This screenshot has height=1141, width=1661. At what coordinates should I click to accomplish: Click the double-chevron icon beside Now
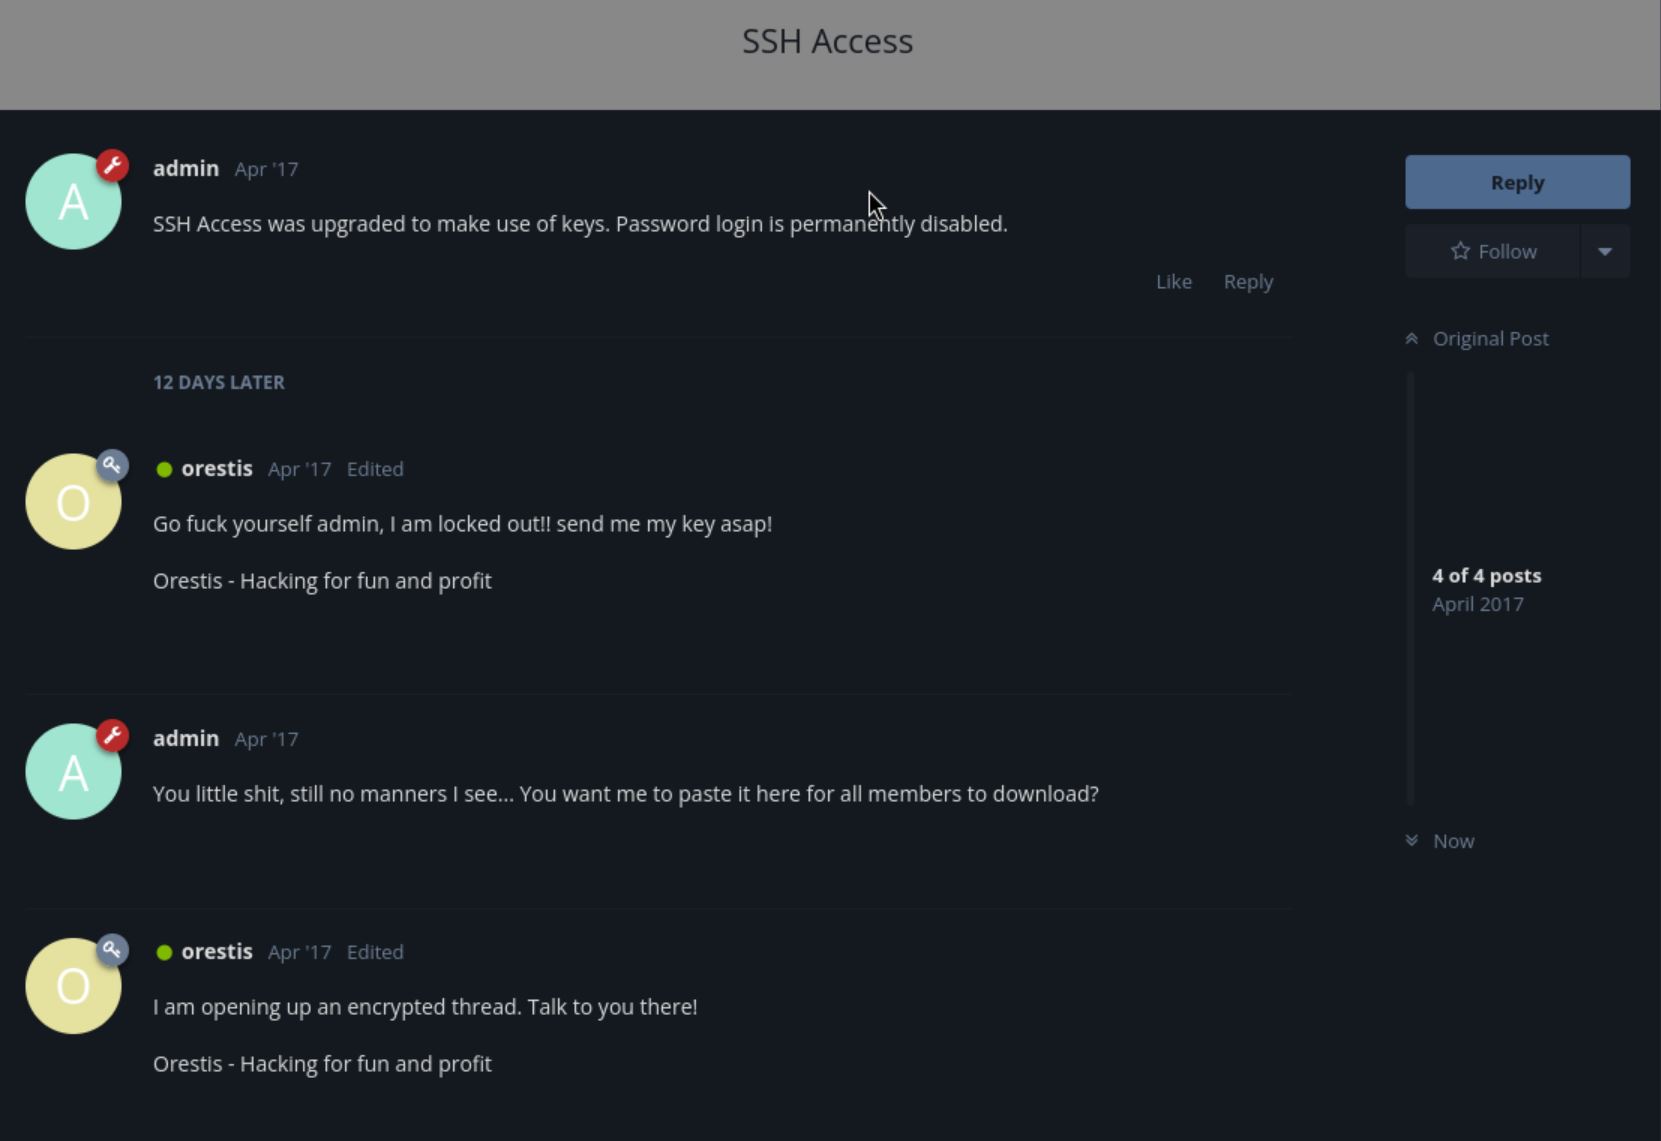click(x=1411, y=841)
